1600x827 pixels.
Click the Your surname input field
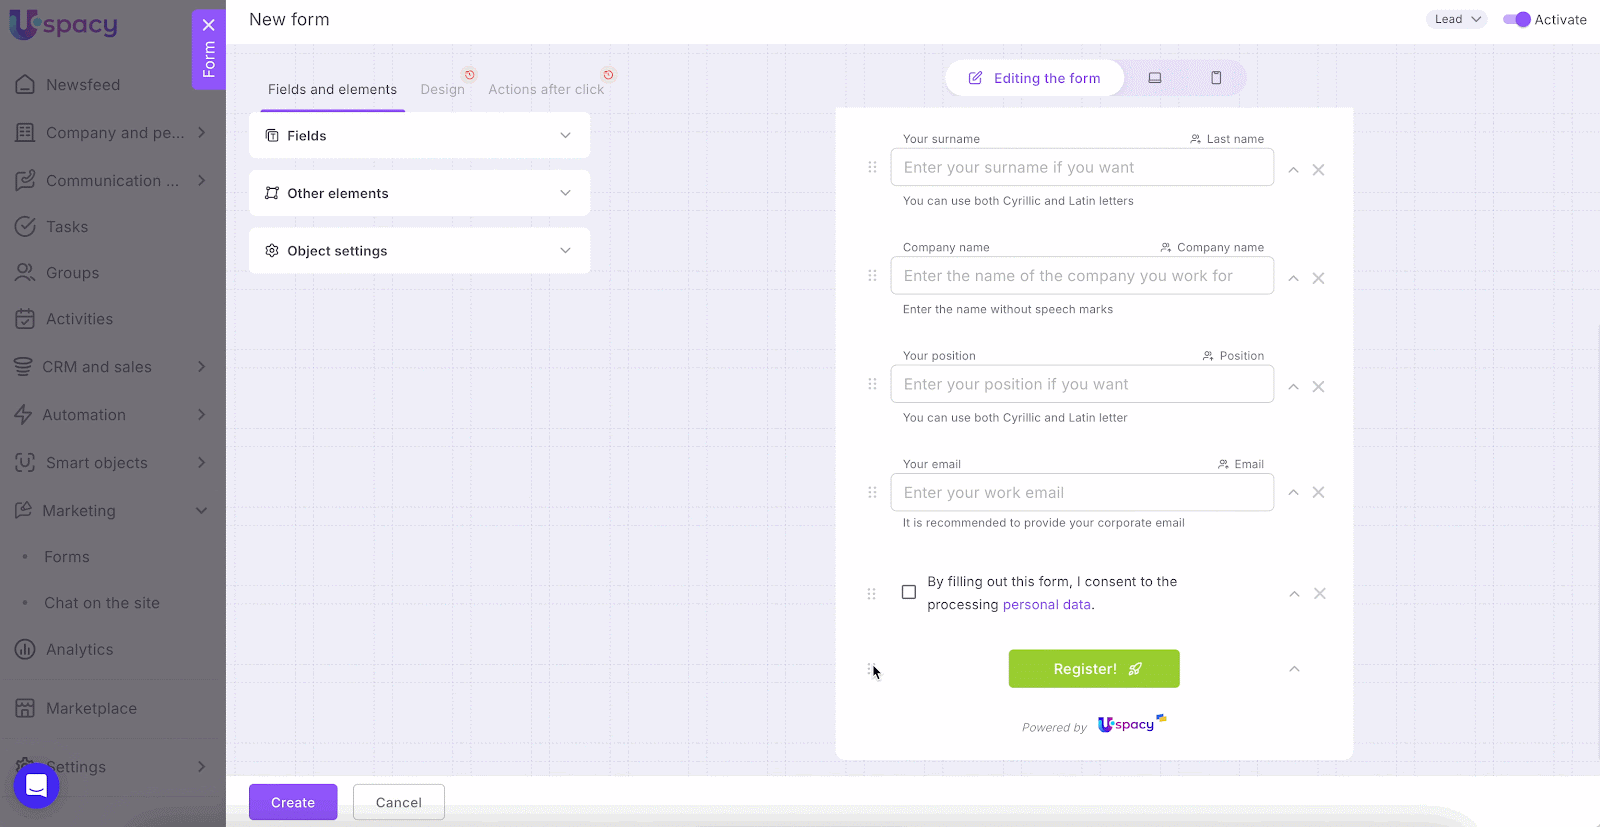pos(1082,168)
